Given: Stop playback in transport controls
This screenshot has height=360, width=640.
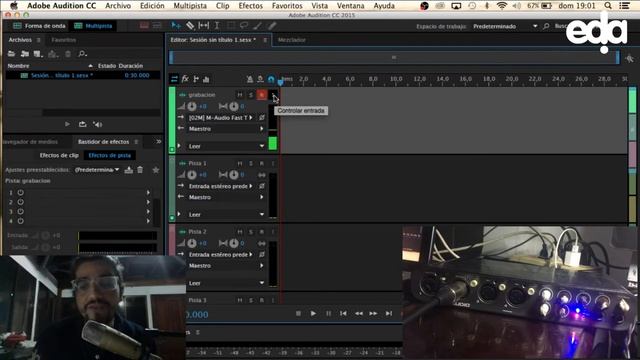Looking at the screenshot, I should click(298, 313).
